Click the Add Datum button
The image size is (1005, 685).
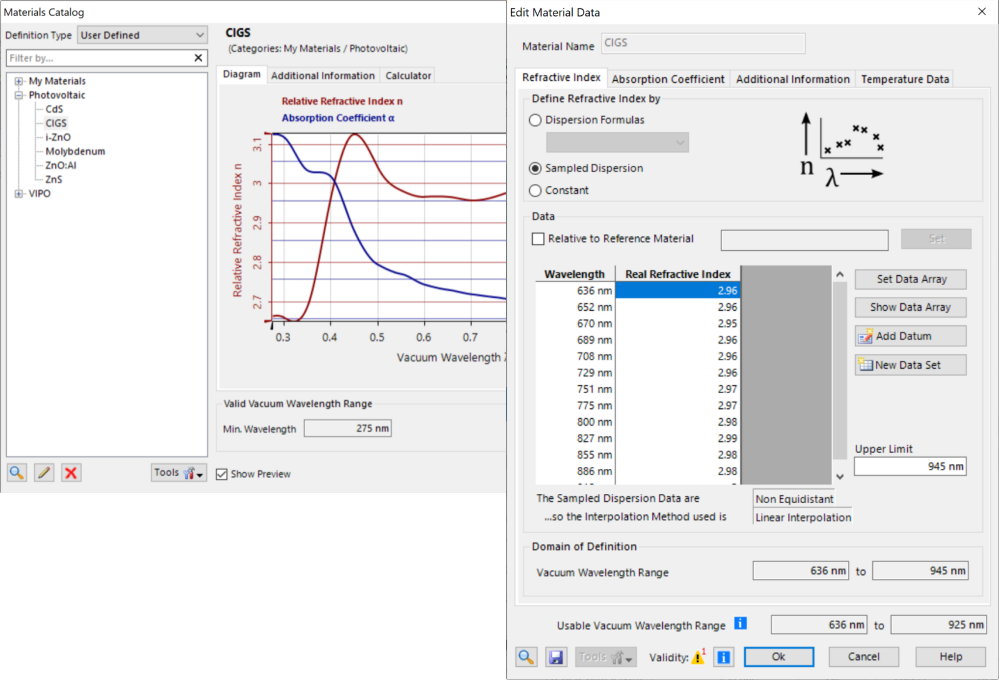(910, 336)
